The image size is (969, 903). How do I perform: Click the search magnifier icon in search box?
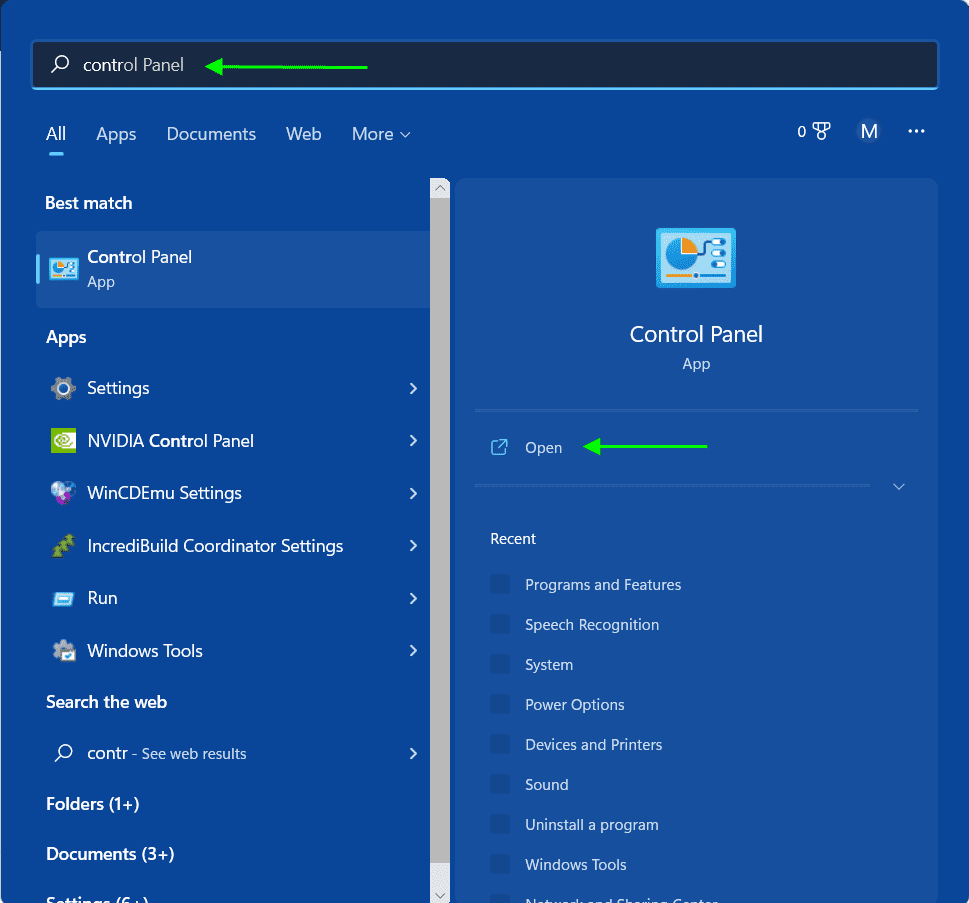(60, 64)
